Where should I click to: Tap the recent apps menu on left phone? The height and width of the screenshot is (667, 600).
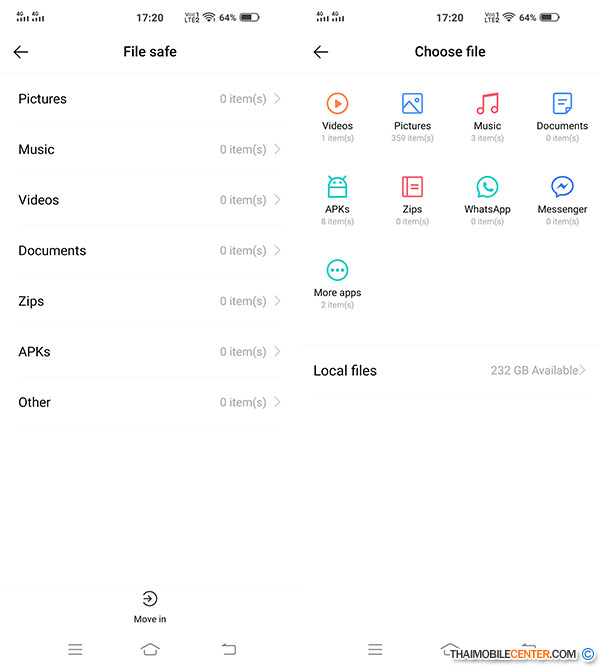tap(75, 650)
